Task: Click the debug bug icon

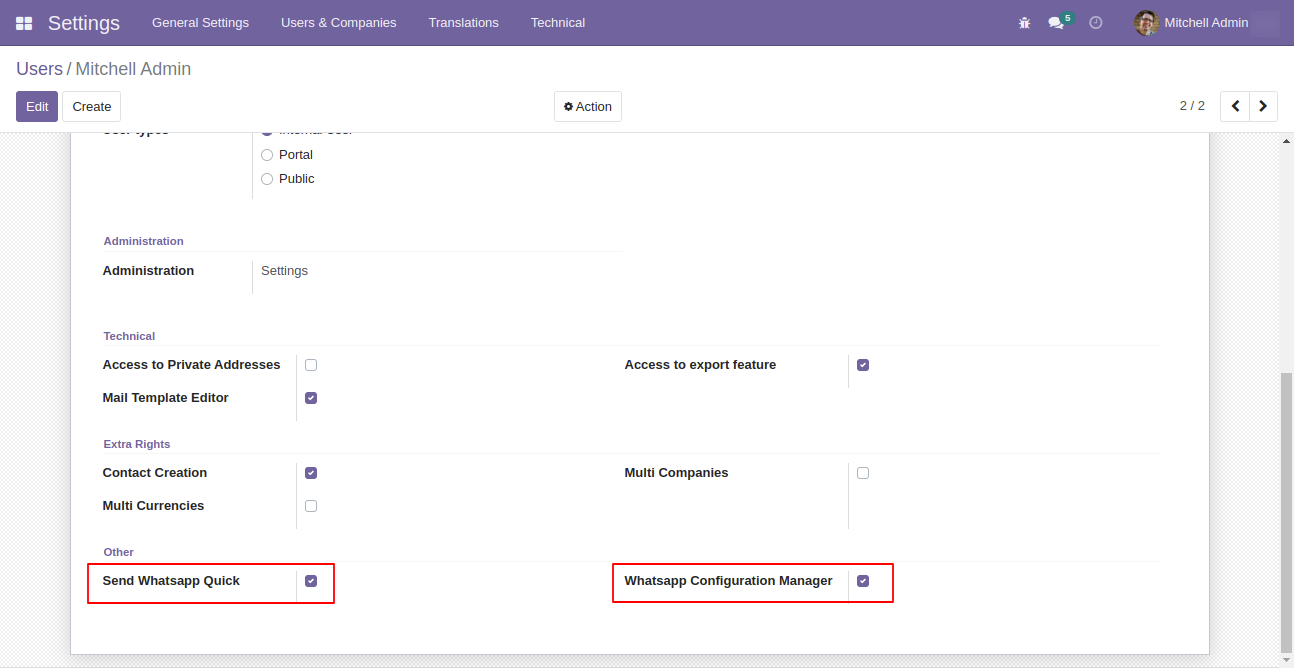Action: pyautogui.click(x=1024, y=23)
